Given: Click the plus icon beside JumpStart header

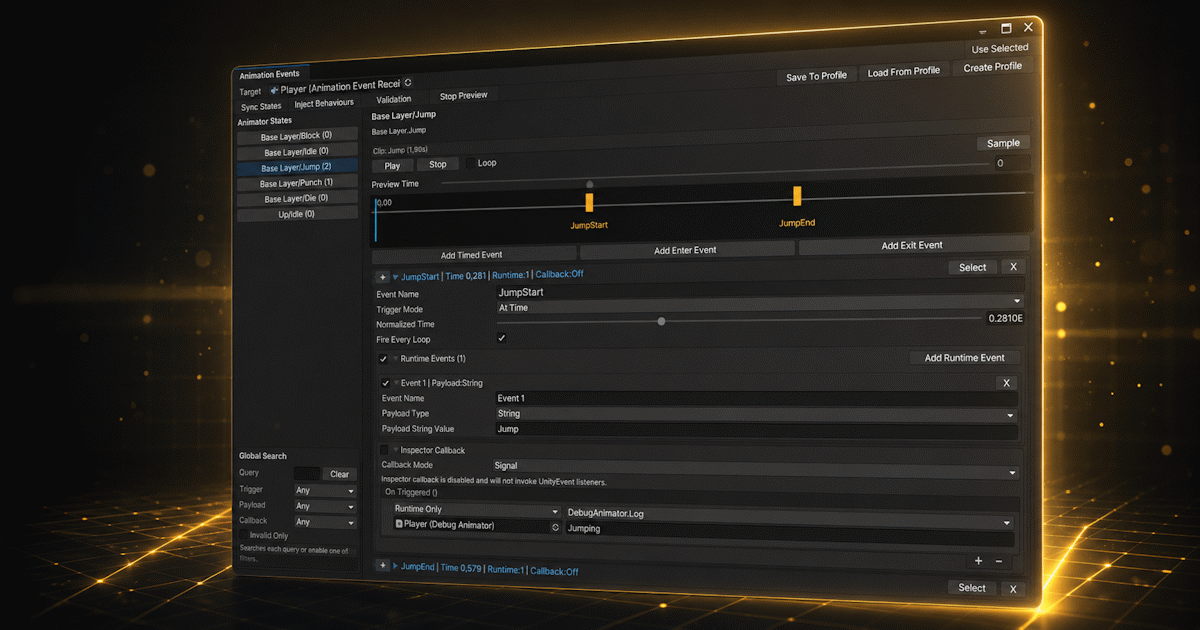Looking at the screenshot, I should click(383, 277).
